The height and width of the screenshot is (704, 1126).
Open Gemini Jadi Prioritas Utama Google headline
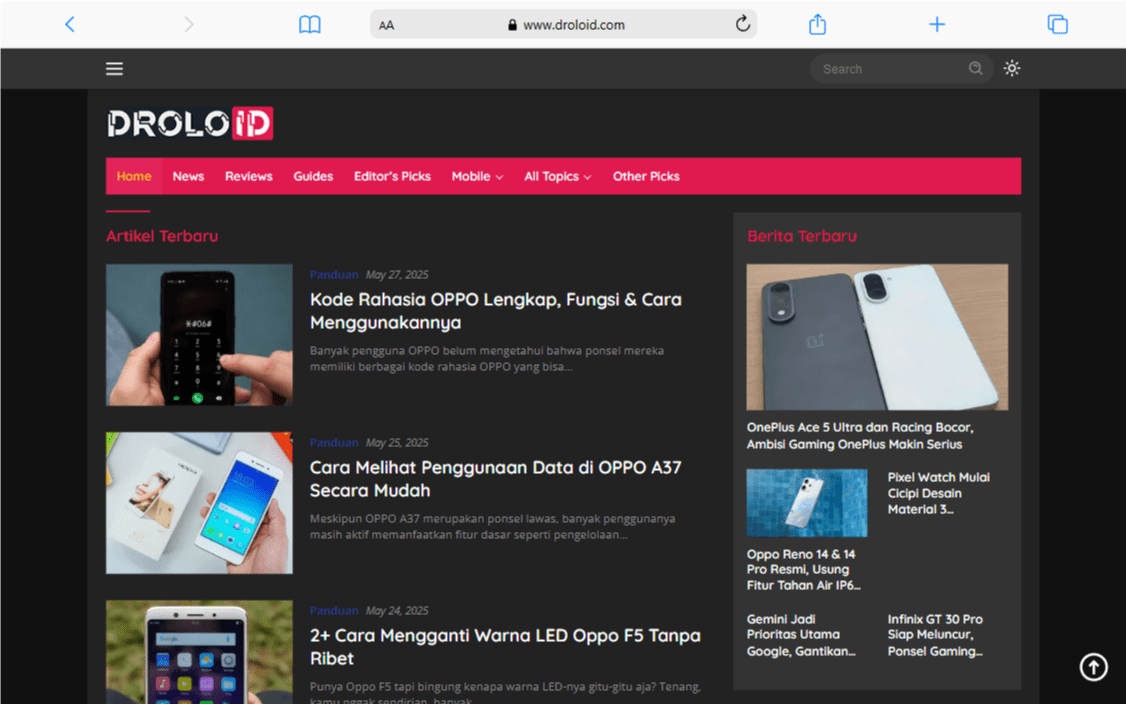point(801,635)
